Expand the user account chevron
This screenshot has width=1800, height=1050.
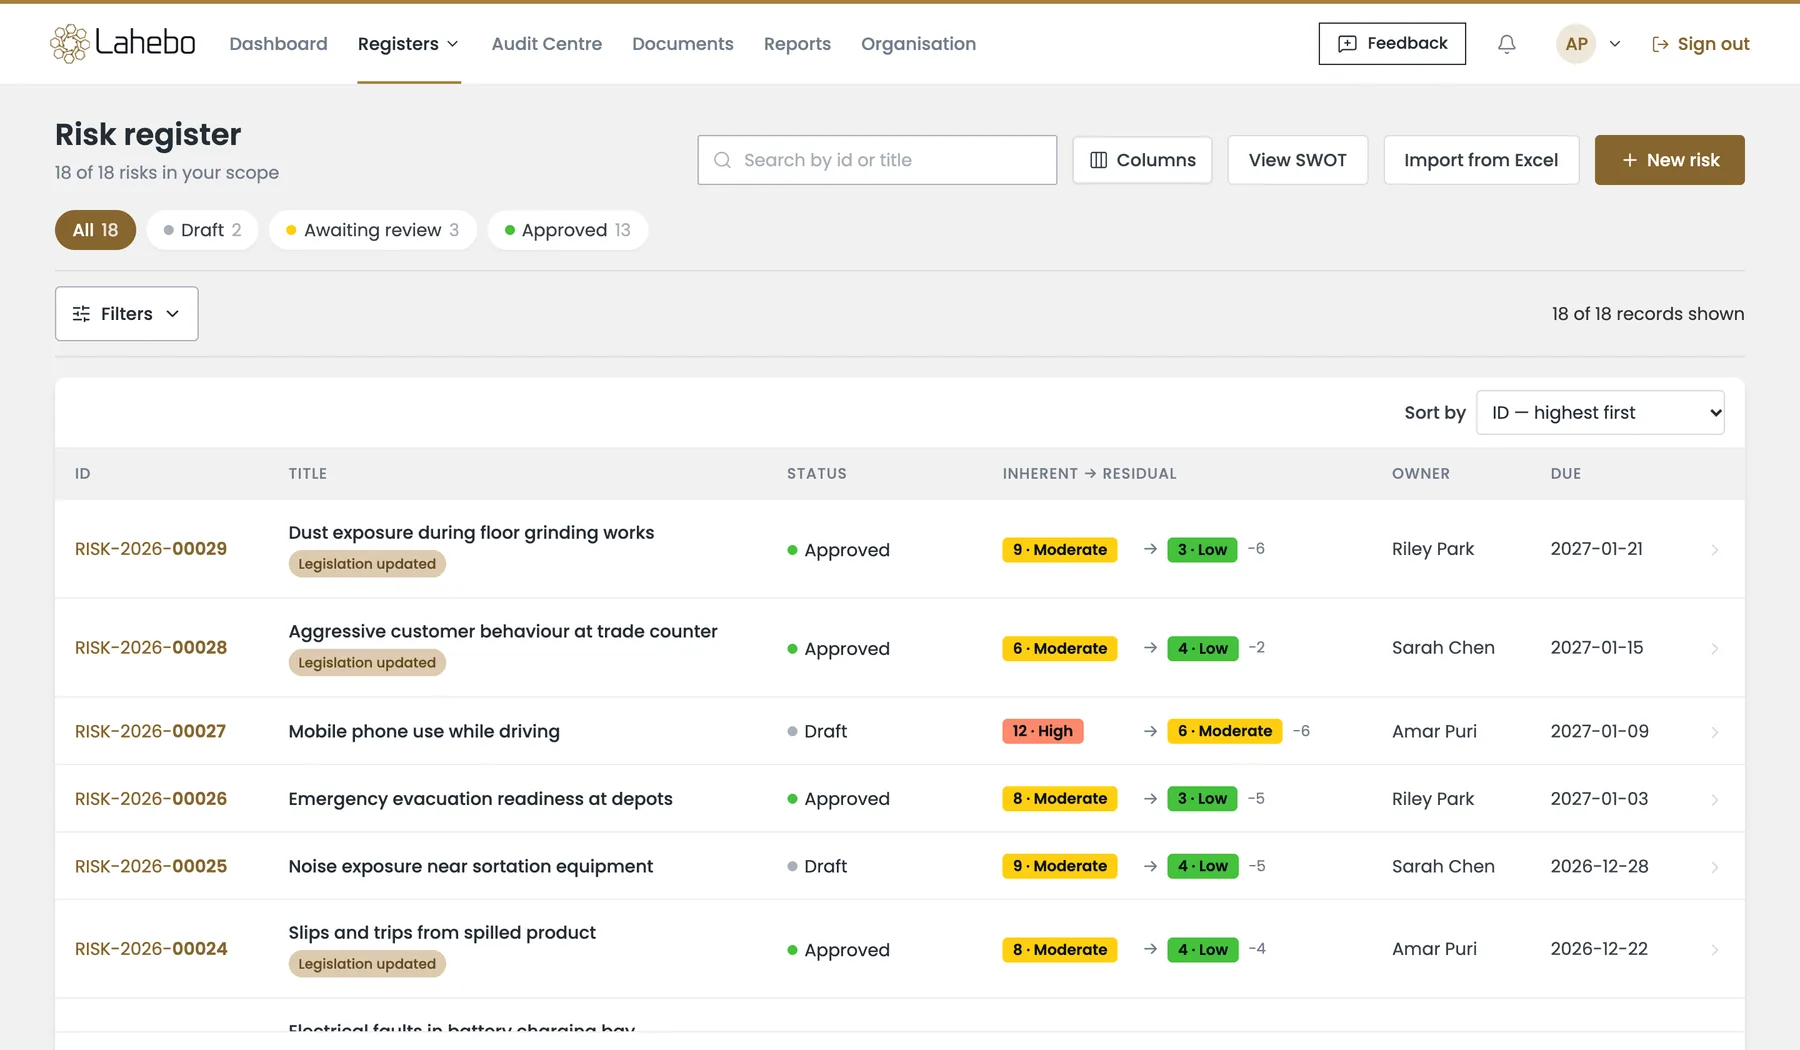tap(1615, 44)
